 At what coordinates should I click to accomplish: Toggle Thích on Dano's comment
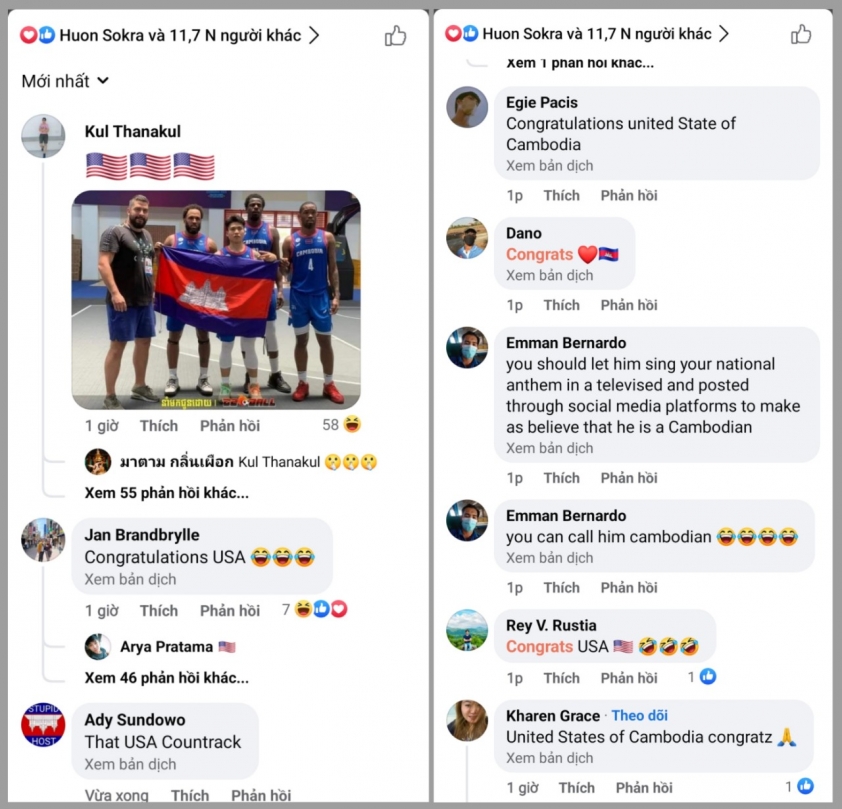pyautogui.click(x=561, y=305)
